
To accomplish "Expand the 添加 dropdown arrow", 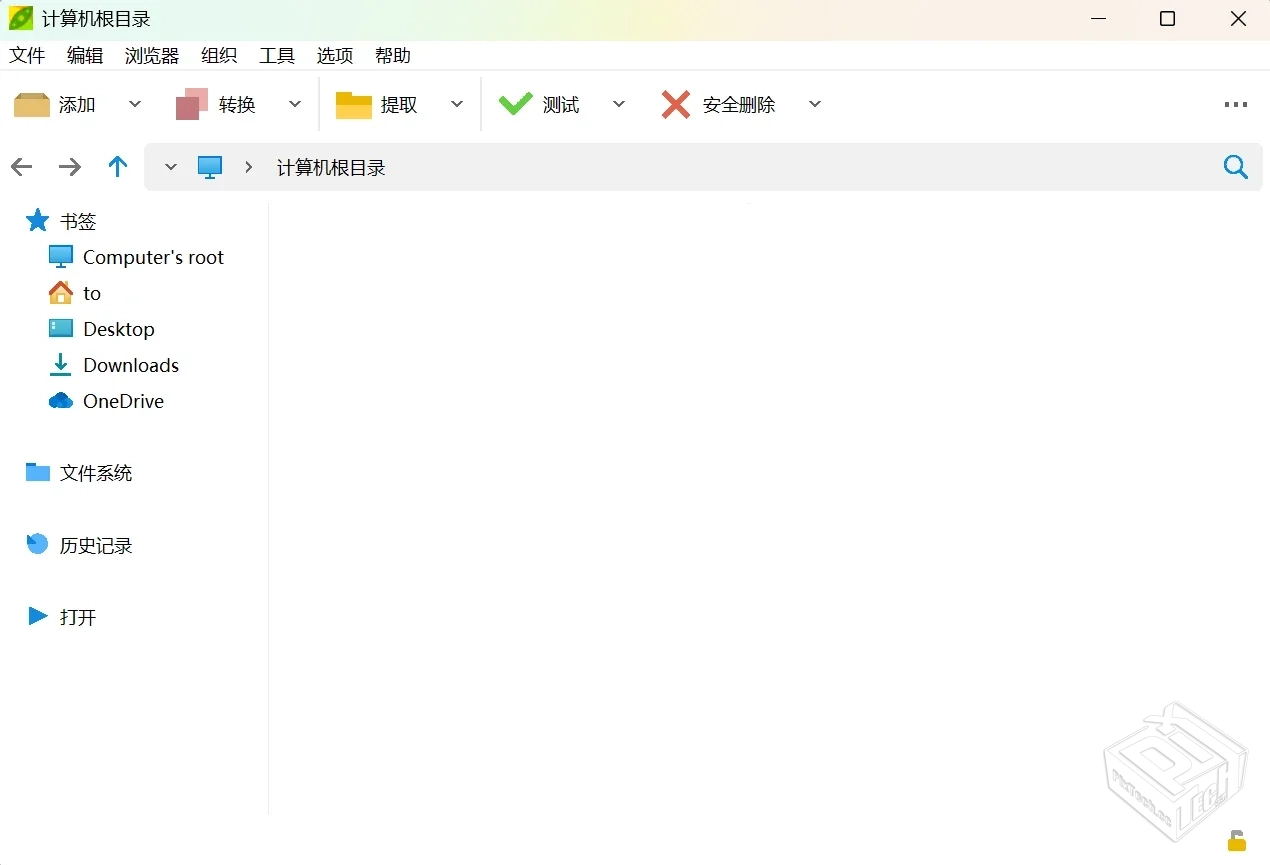I will 135,103.
